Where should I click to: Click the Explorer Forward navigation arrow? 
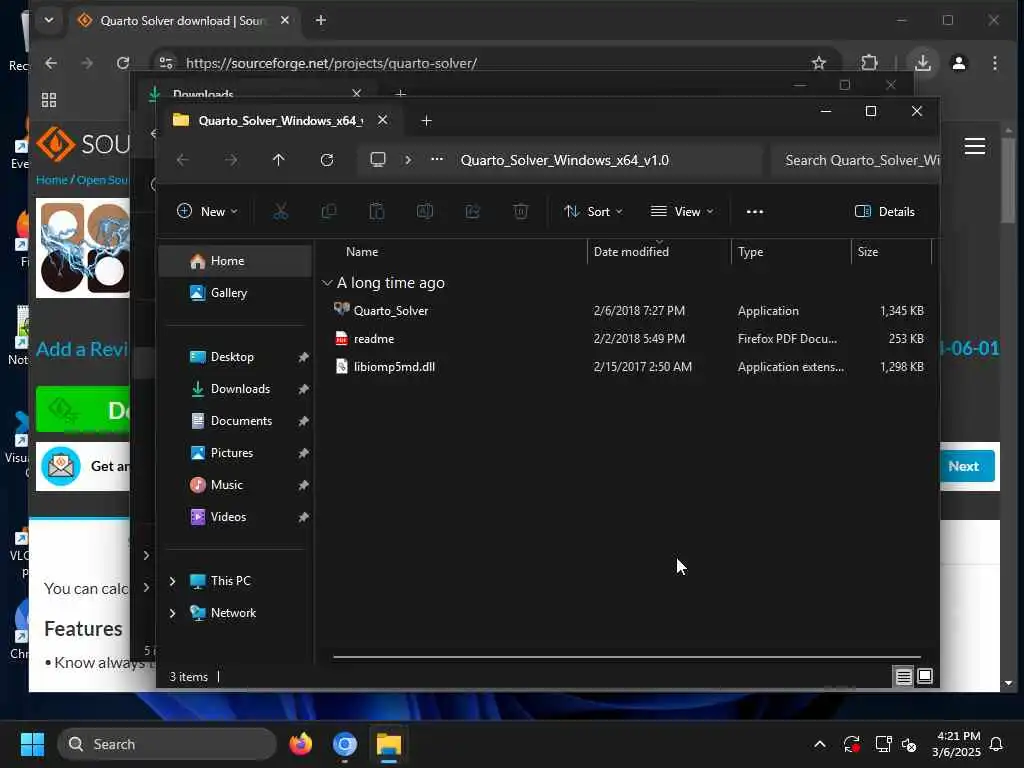(231, 160)
